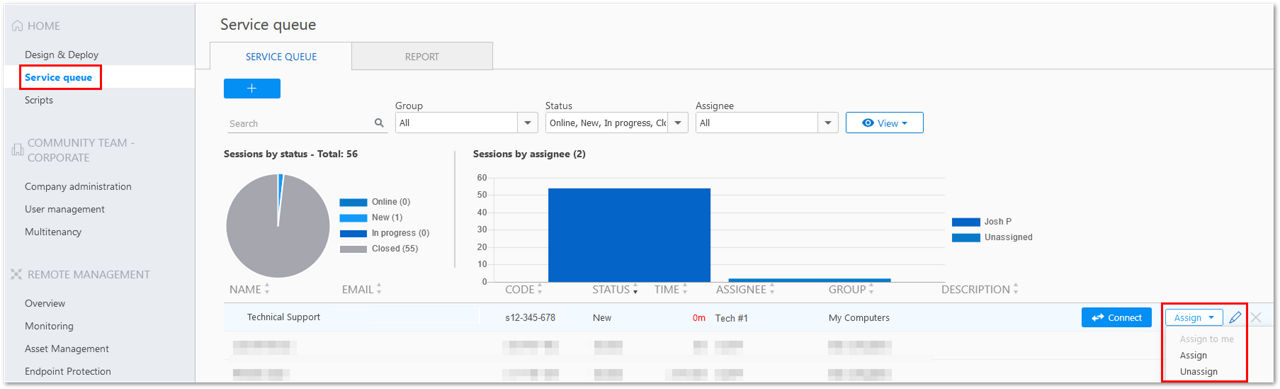Click the Closed legend color swatch
Viewport: 1280px width, 389px height.
(354, 249)
